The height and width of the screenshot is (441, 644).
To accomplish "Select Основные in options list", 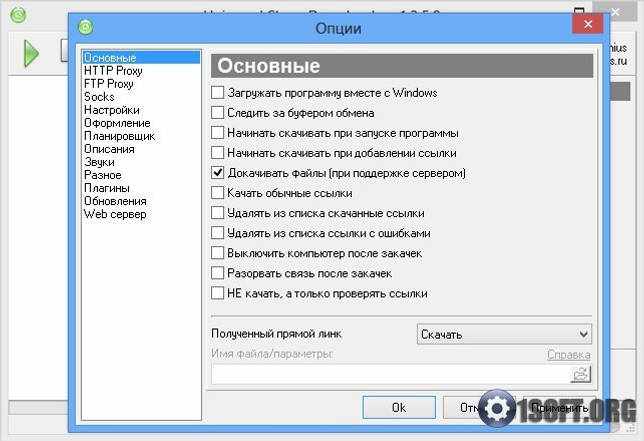I will [x=141, y=57].
